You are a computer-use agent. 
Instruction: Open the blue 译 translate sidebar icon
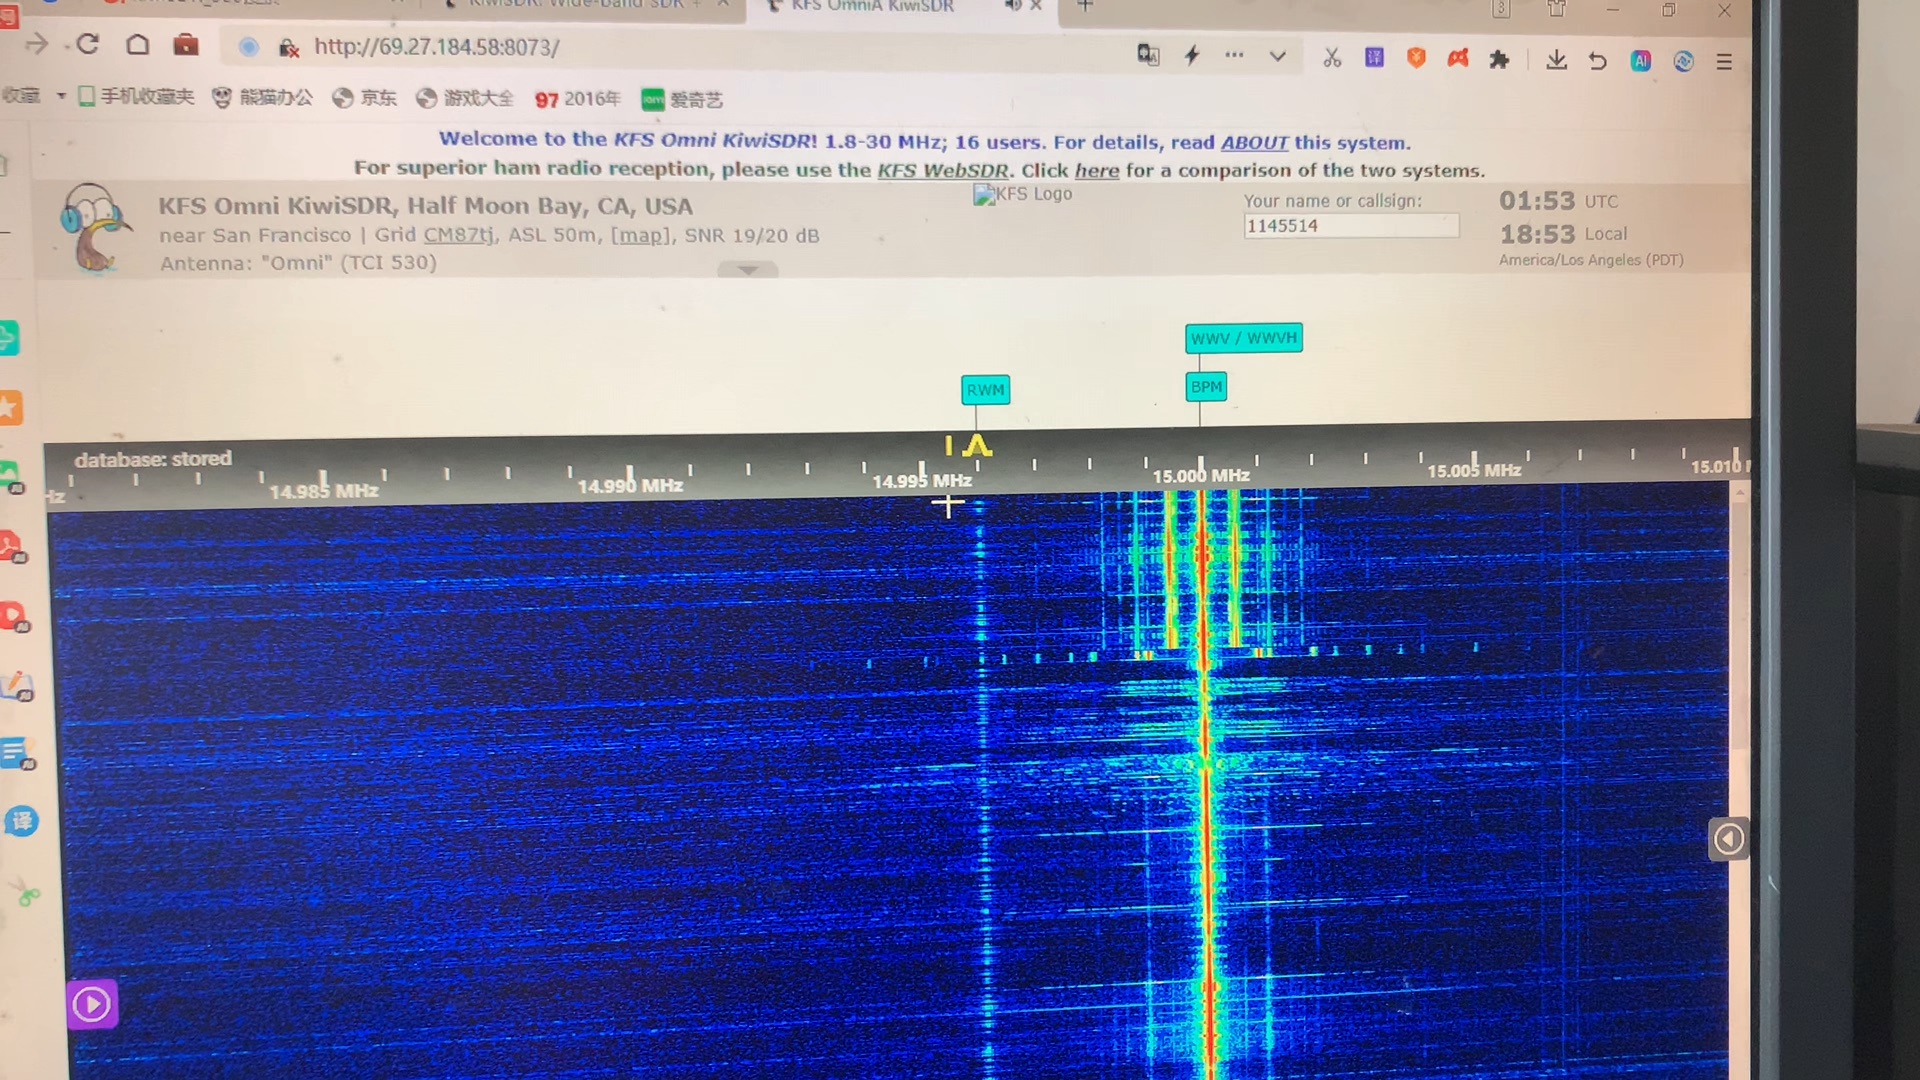pyautogui.click(x=21, y=821)
